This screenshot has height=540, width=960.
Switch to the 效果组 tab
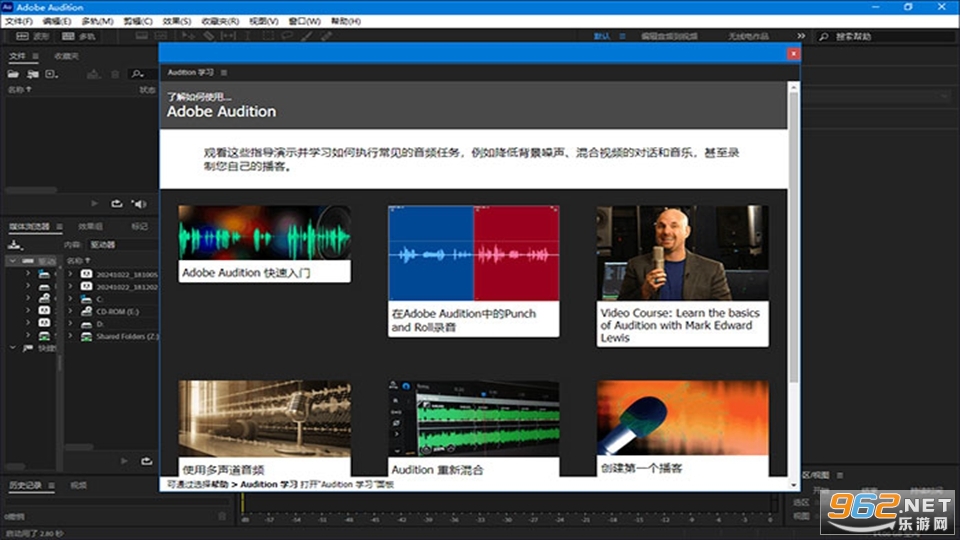[91, 227]
